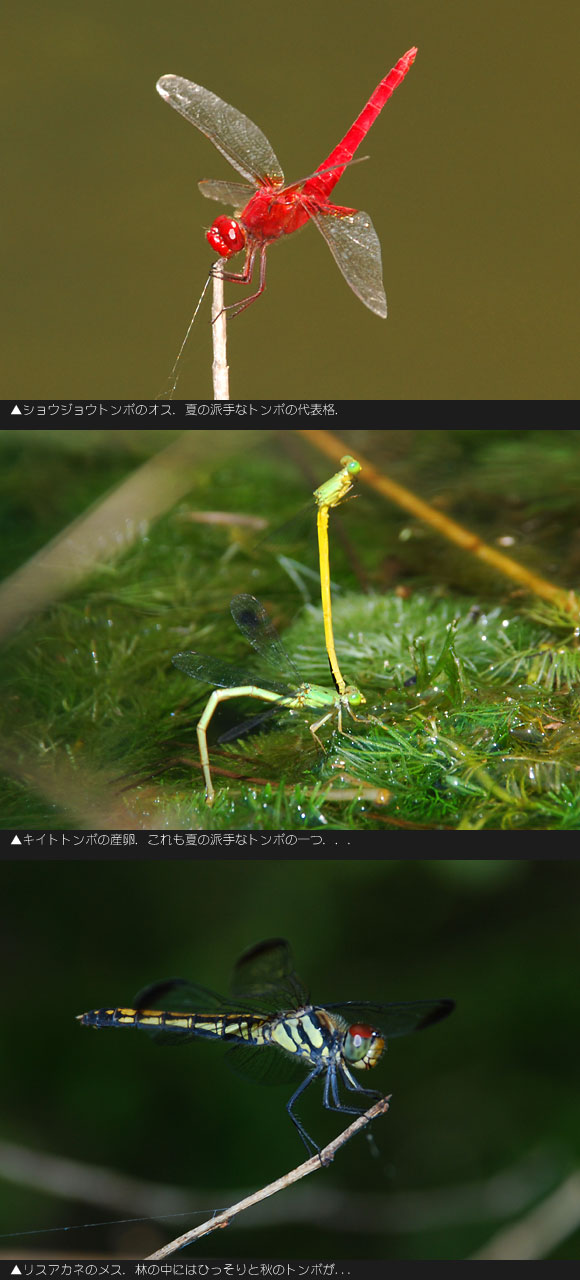Click the triangle marker before キイトトンボ caption
Viewport: 580px width, 1280px height.
tap(15, 840)
